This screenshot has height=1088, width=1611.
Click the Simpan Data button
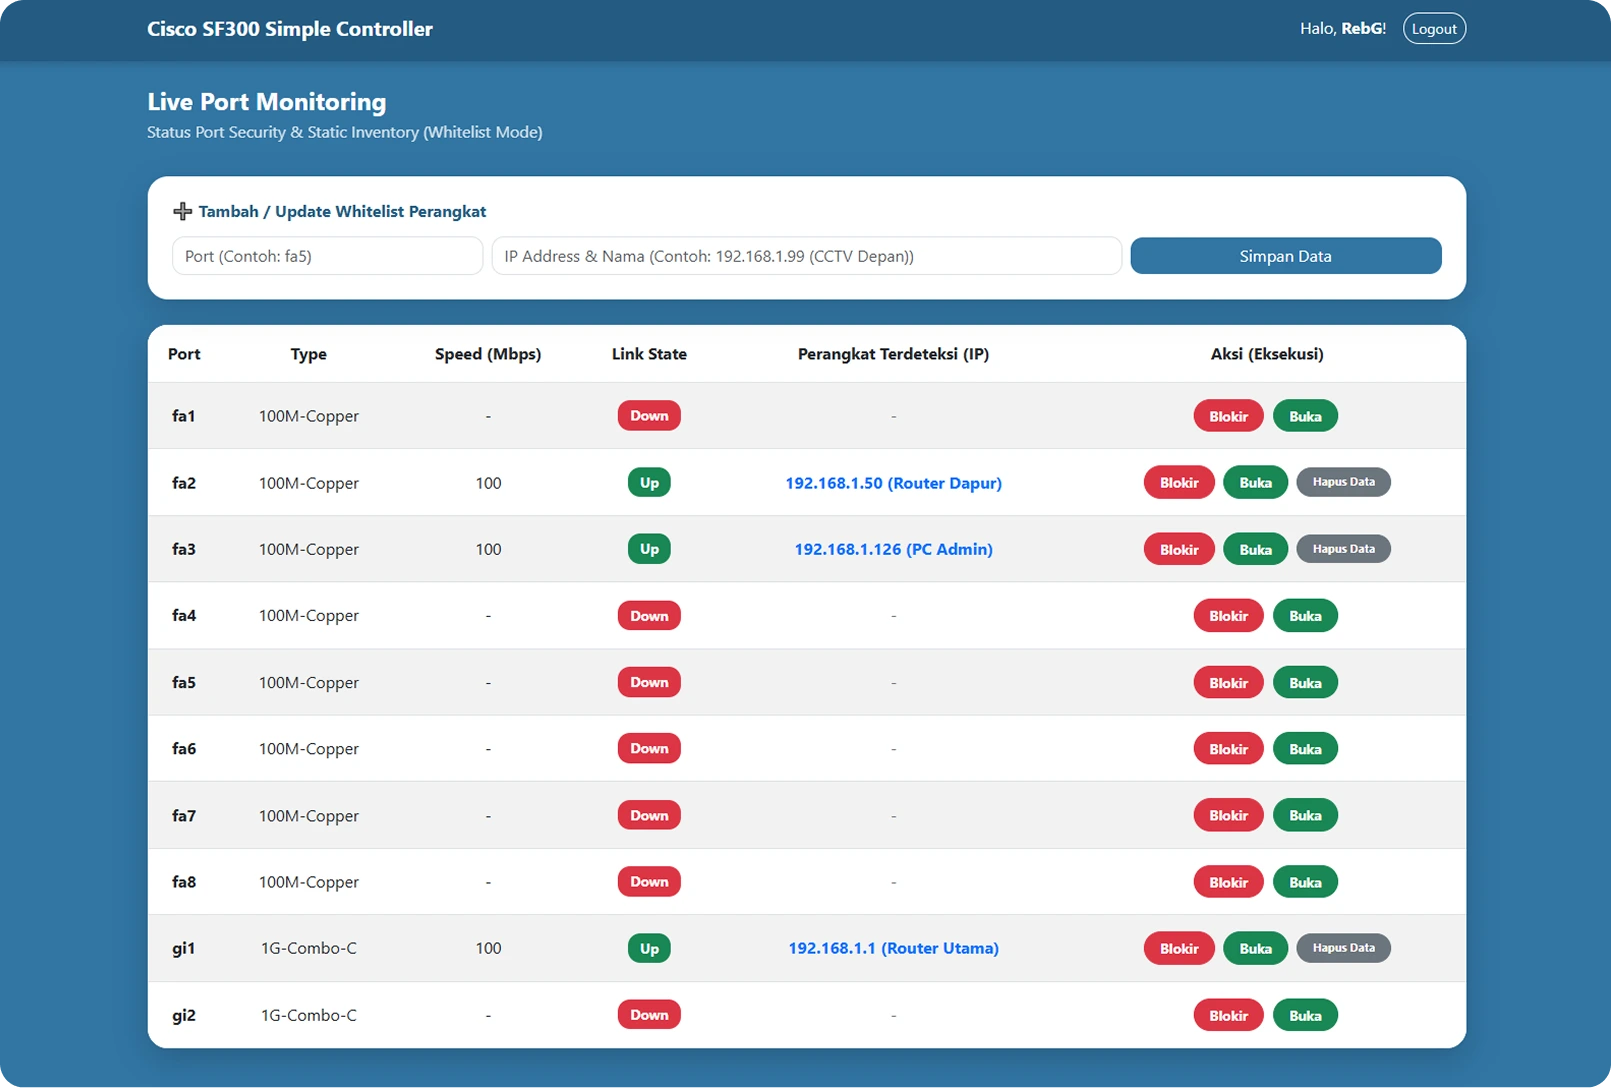(x=1285, y=256)
